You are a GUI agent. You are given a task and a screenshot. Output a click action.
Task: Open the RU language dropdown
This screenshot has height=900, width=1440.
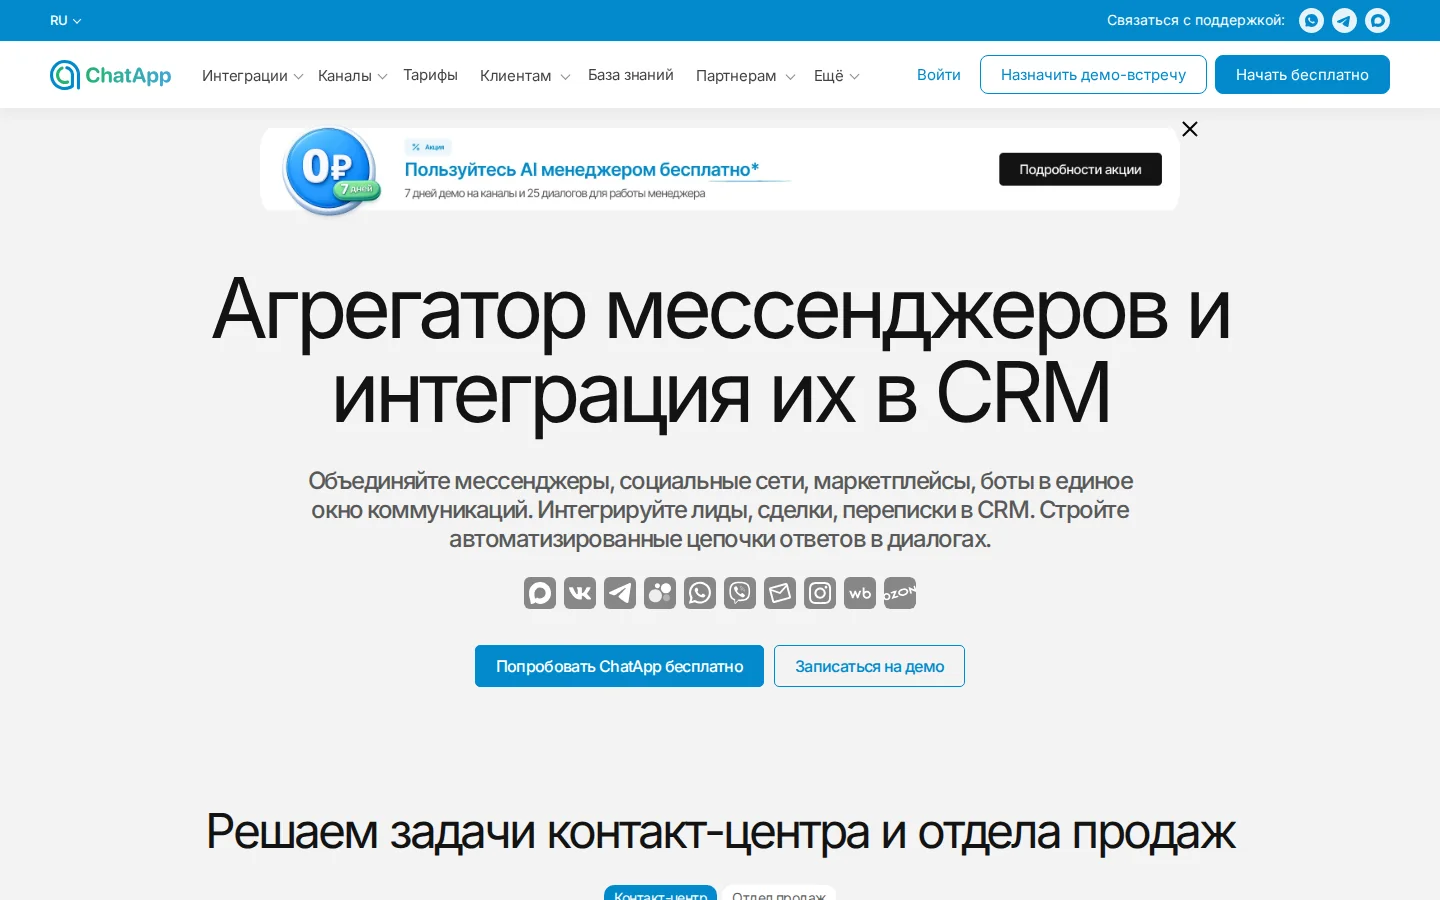tap(66, 20)
